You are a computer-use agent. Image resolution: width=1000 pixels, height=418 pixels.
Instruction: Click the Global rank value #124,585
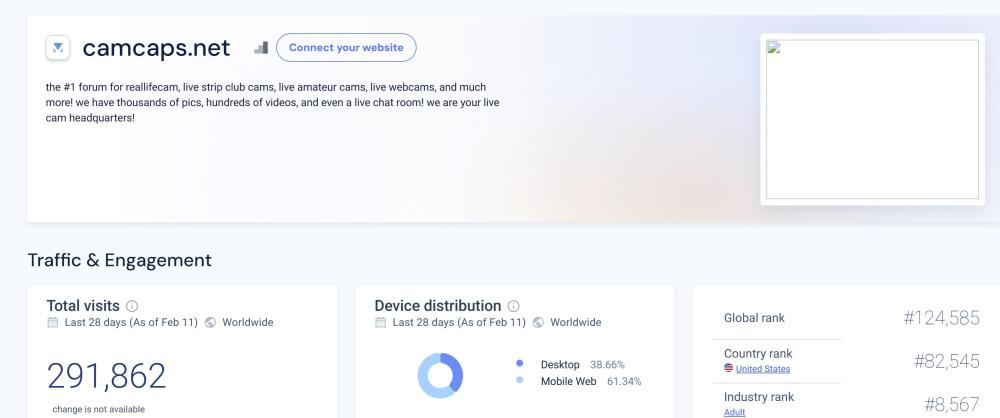click(941, 318)
